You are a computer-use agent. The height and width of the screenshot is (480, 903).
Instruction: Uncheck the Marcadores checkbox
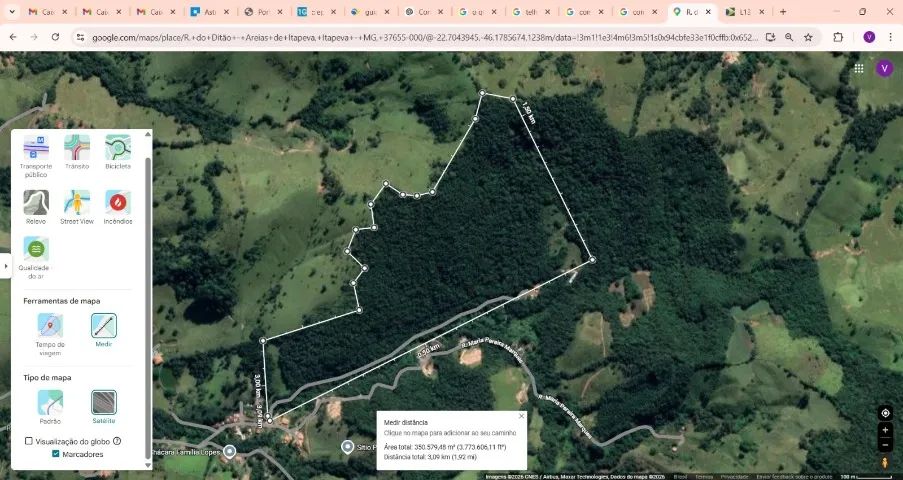56,454
